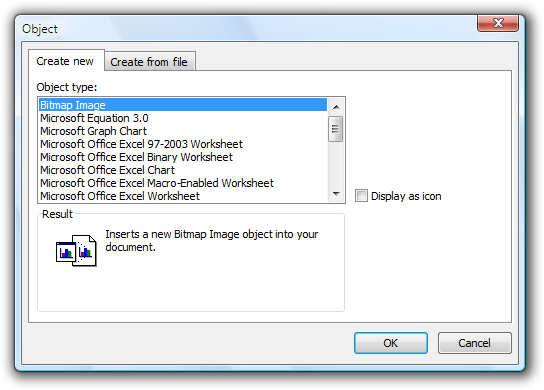Select Microsoft Office Excel Macro-Enabled Worksheet

[x=183, y=183]
